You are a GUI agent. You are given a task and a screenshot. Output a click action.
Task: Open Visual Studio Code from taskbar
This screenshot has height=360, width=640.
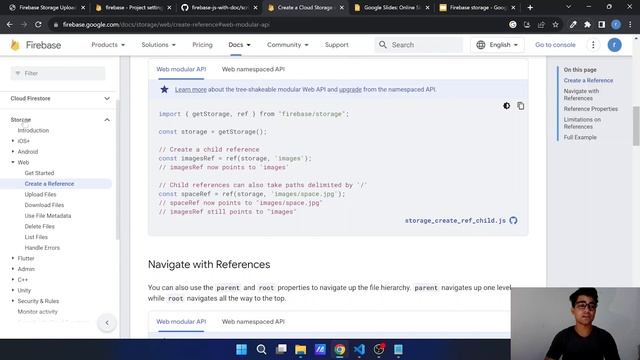point(359,349)
